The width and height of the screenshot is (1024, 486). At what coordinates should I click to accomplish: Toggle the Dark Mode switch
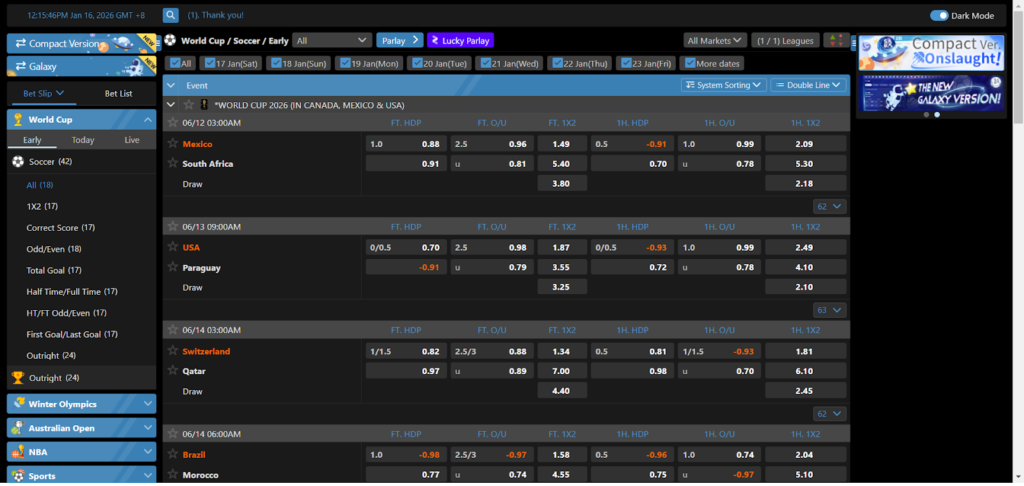pos(939,16)
